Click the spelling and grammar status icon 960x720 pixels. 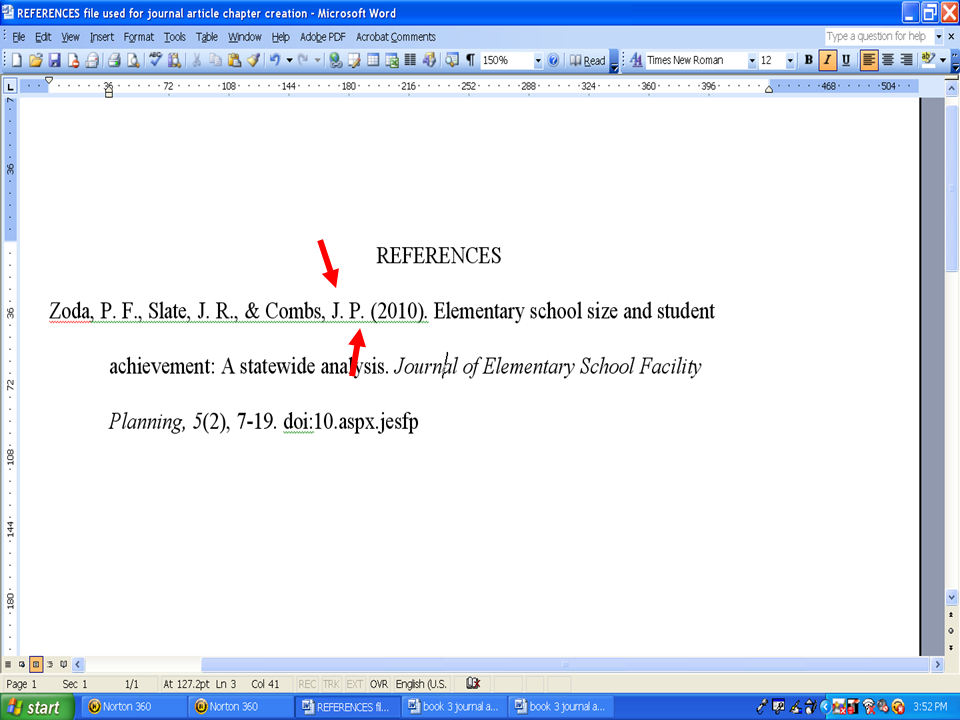point(473,683)
